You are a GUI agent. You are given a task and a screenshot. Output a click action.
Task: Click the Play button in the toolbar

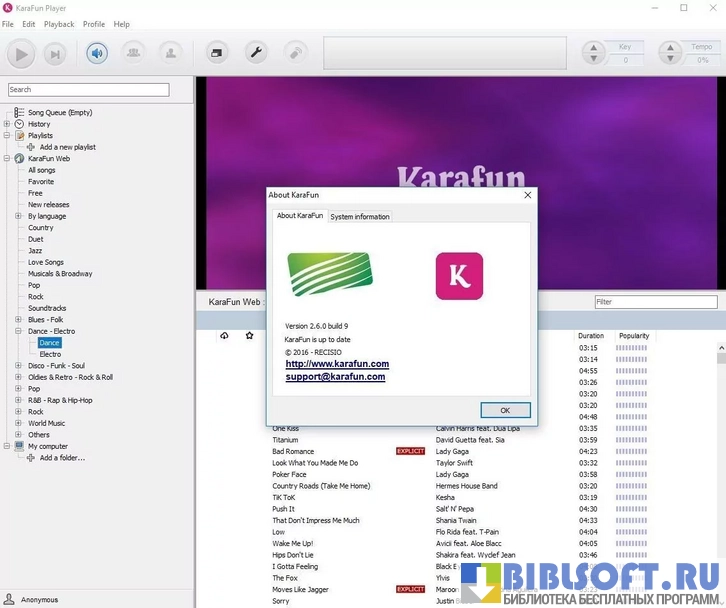pyautogui.click(x=21, y=53)
